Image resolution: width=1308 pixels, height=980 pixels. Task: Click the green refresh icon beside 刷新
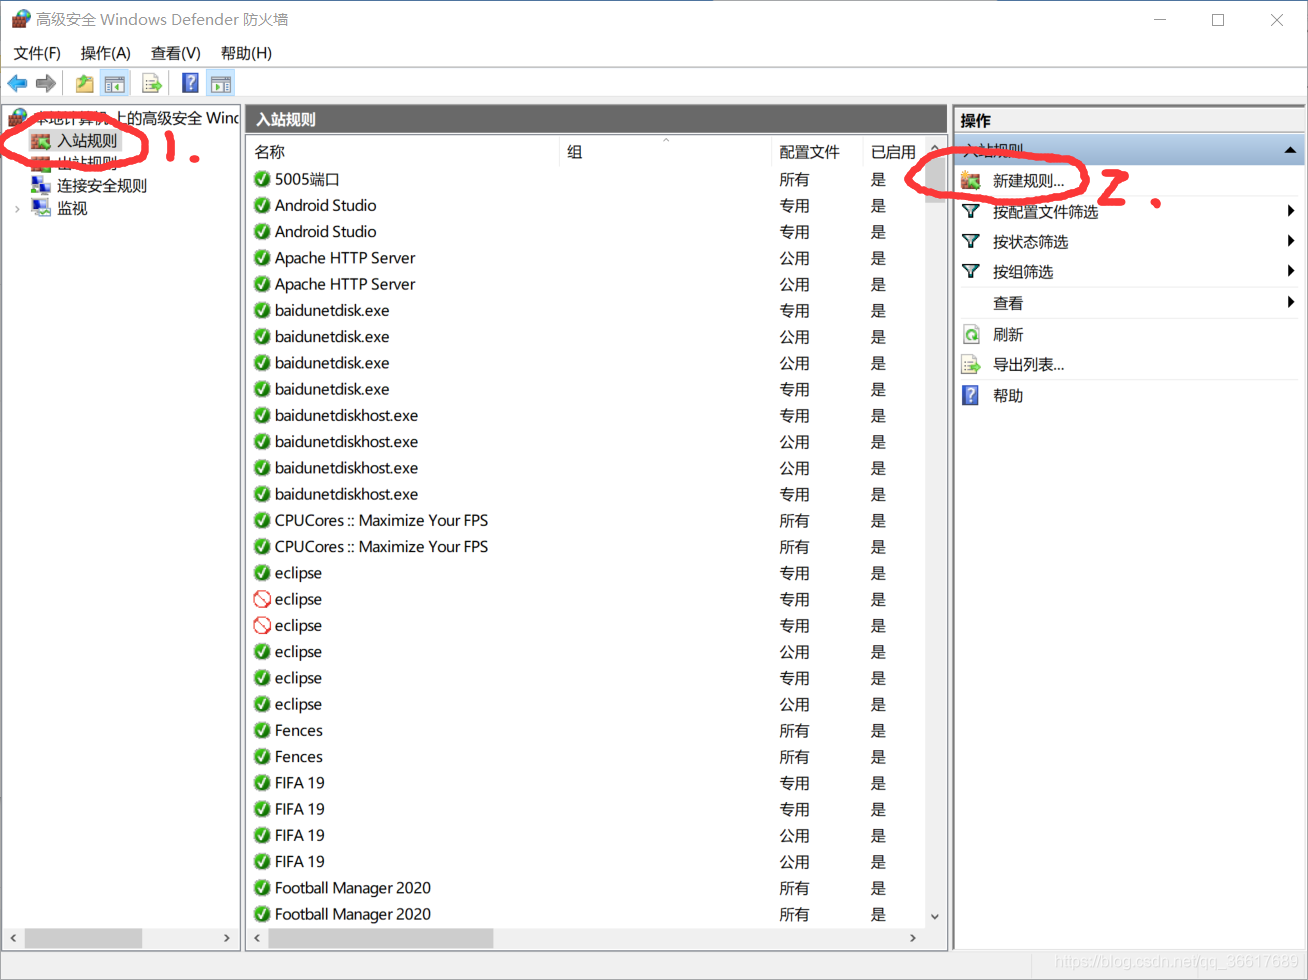970,334
